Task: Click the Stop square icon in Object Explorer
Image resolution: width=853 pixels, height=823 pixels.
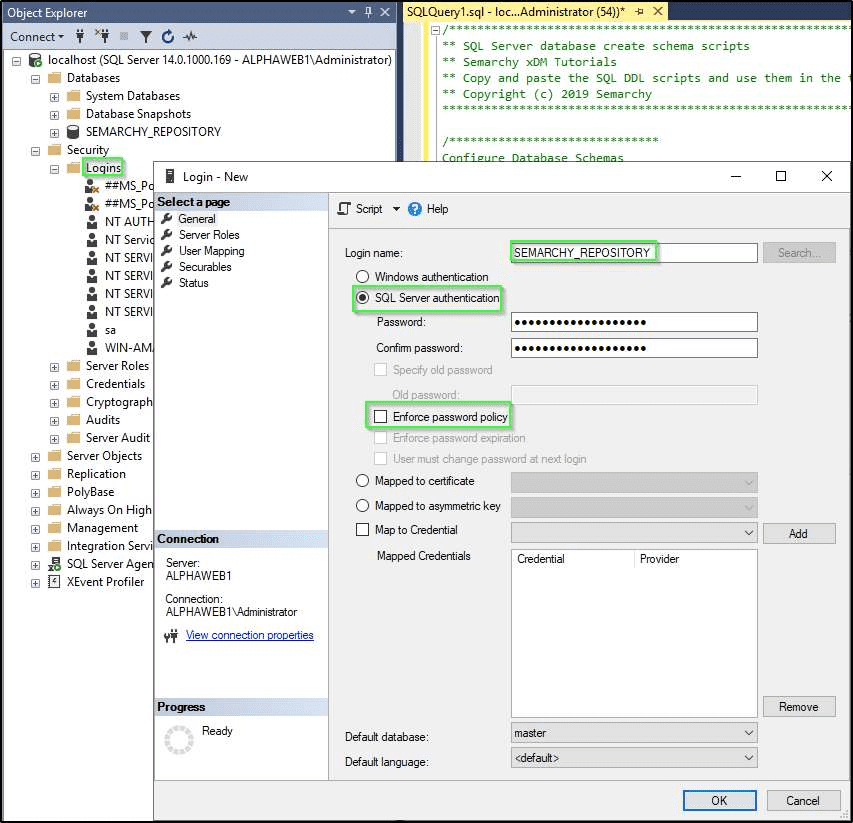Action: [124, 36]
